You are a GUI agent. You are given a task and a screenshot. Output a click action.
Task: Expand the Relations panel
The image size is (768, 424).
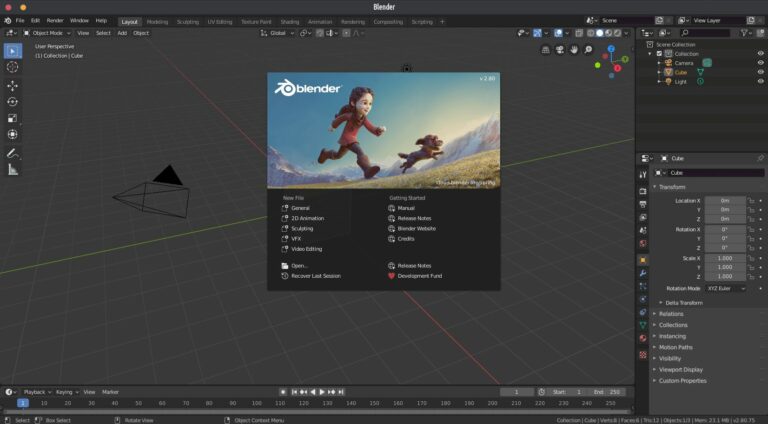pyautogui.click(x=671, y=314)
